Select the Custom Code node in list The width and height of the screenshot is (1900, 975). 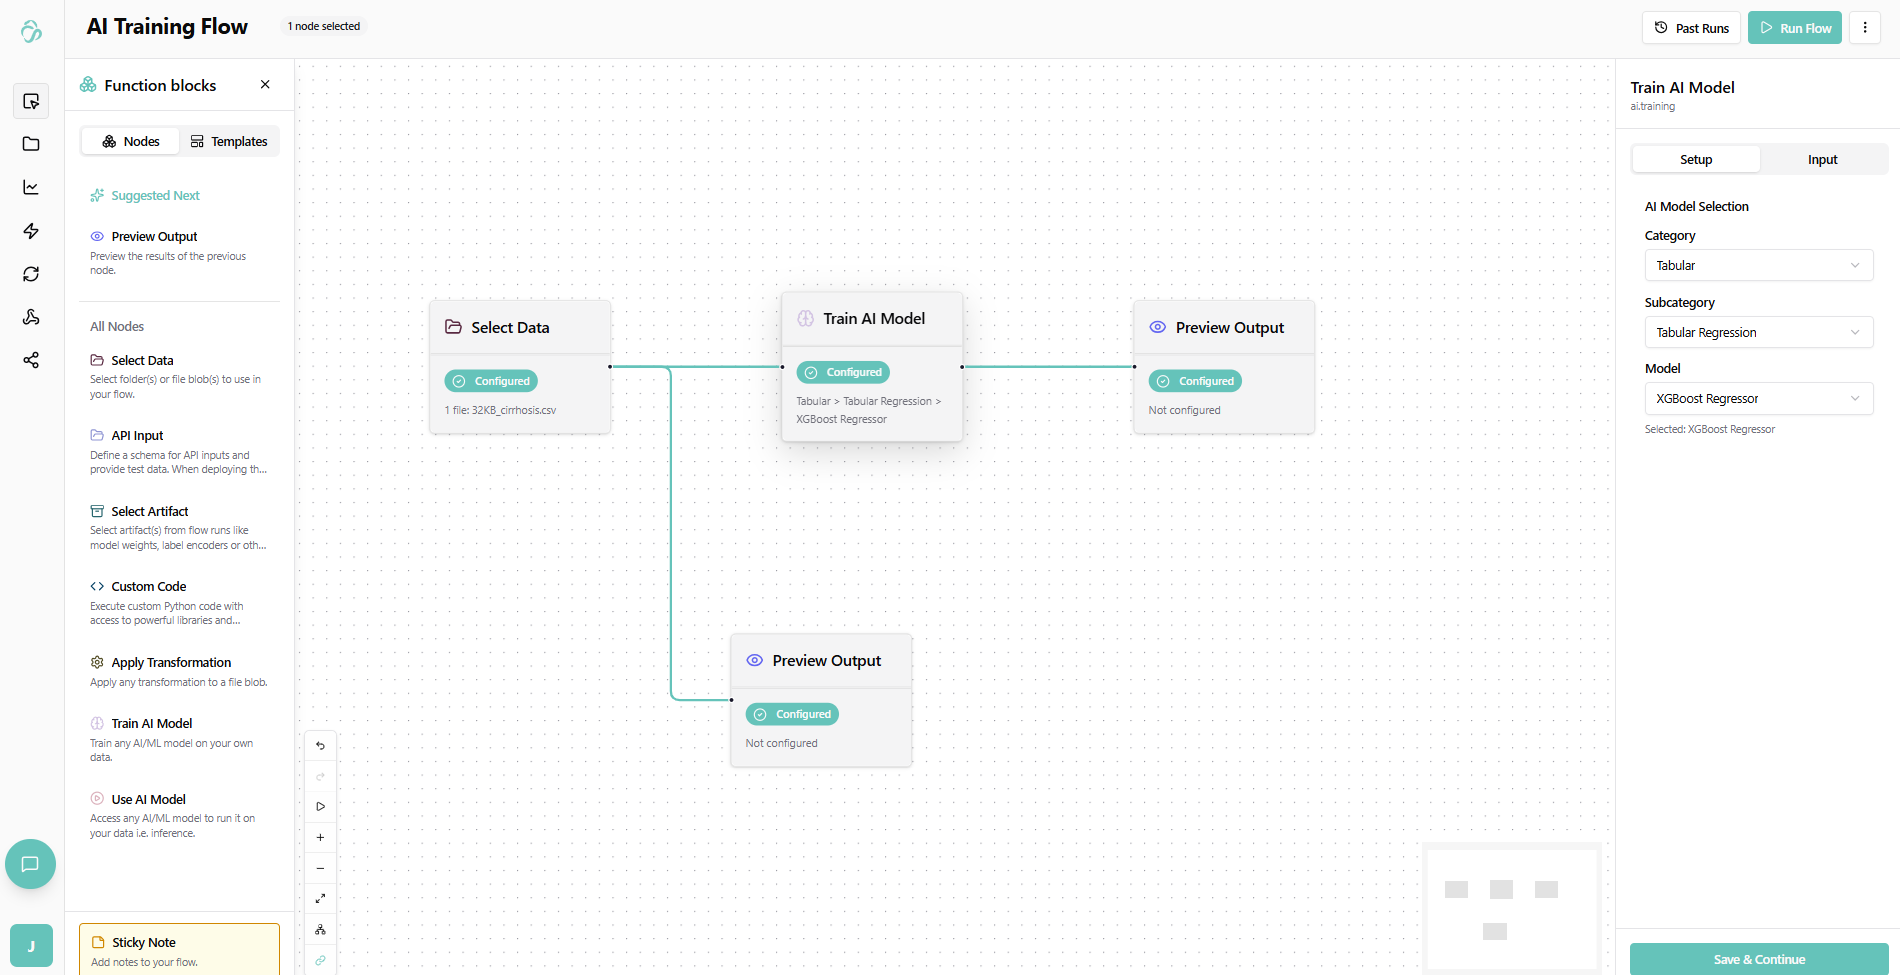149,587
